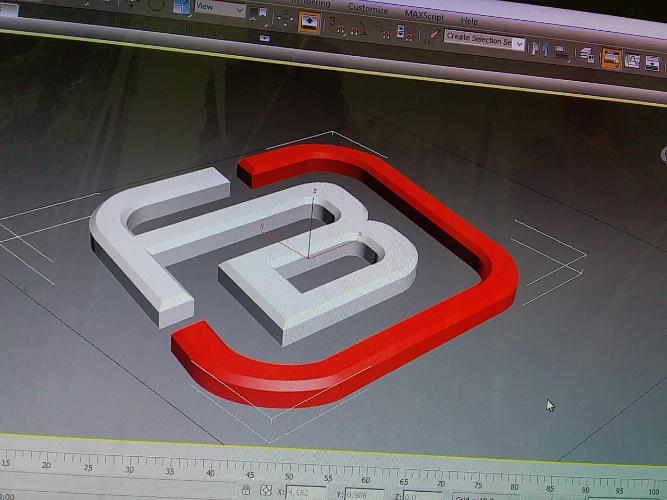
Task: Open the Edit Named Selection Sets icon
Action: pyautogui.click(x=431, y=37)
